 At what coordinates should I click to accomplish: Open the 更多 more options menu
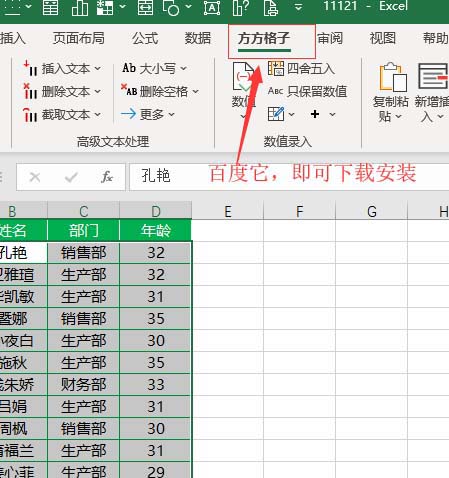[x=148, y=114]
